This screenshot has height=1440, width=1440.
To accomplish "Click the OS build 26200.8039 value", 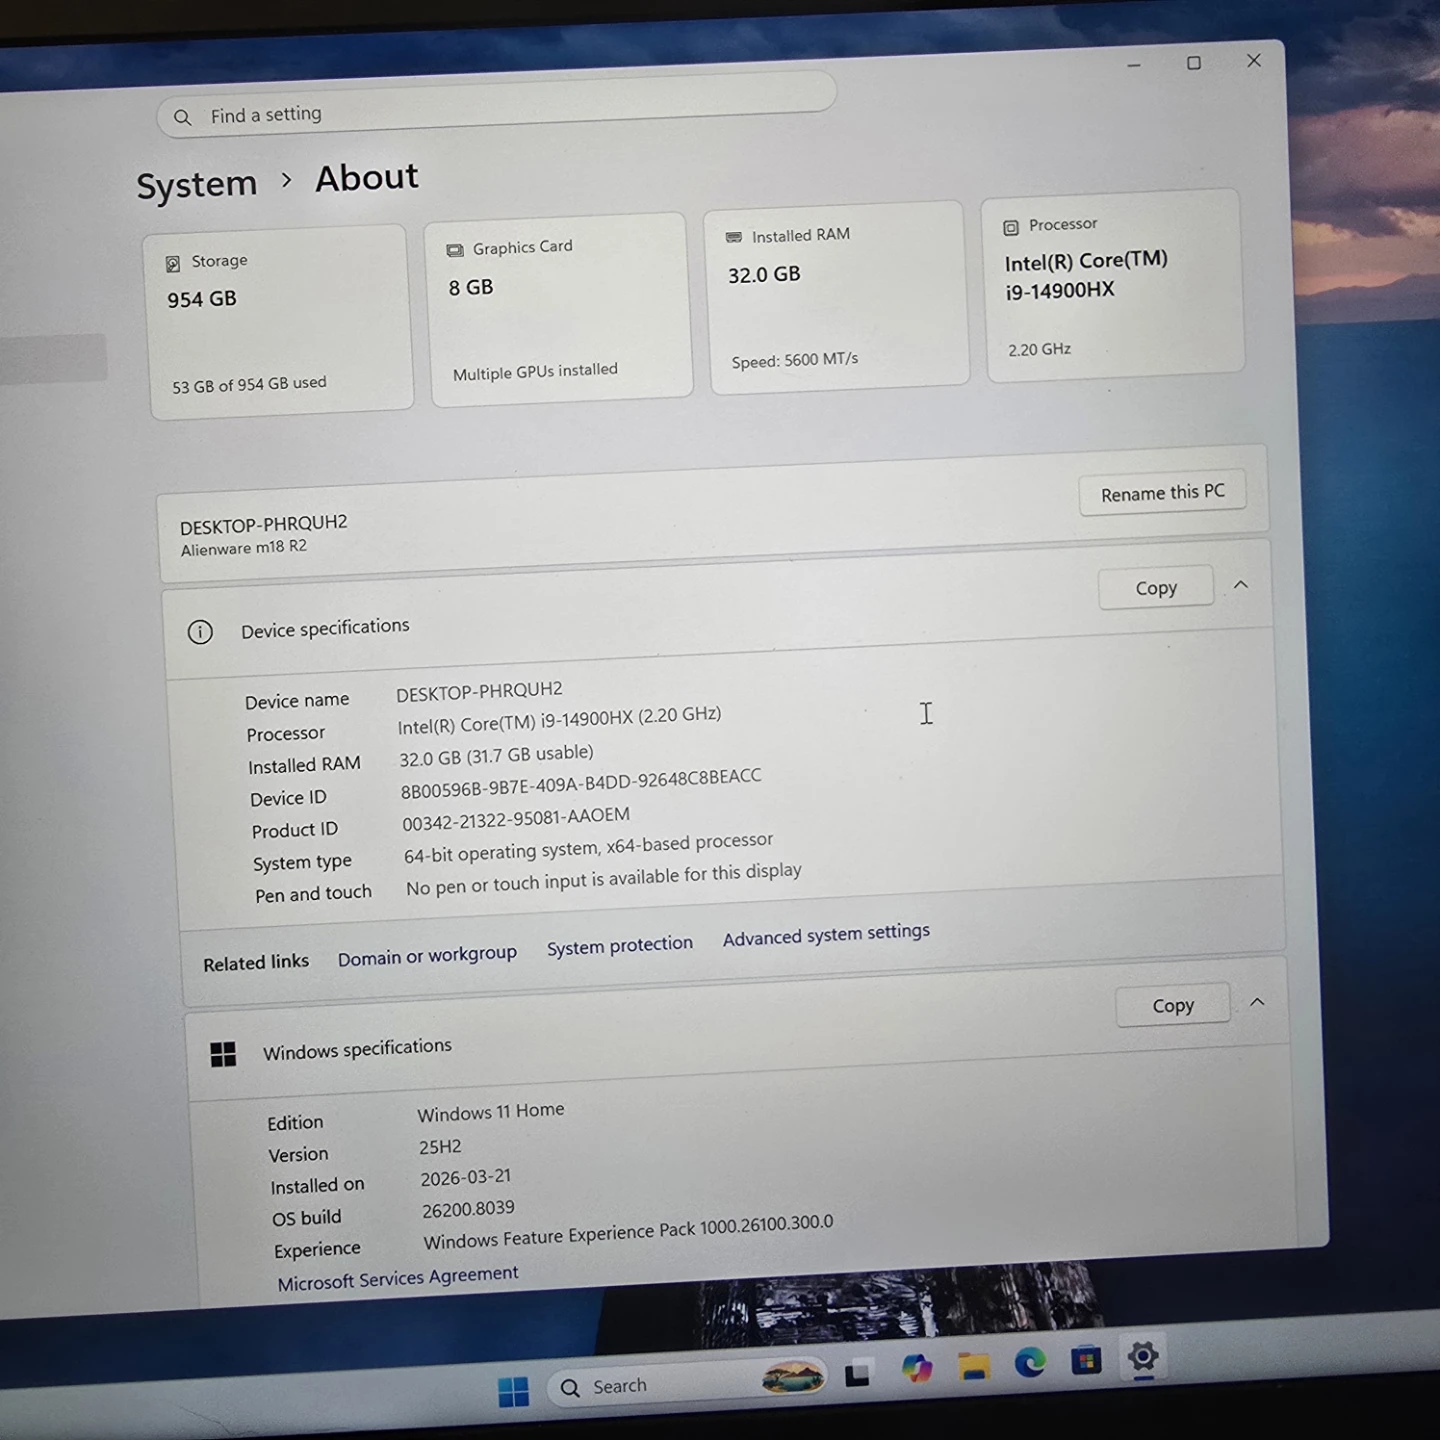I will coord(468,1210).
